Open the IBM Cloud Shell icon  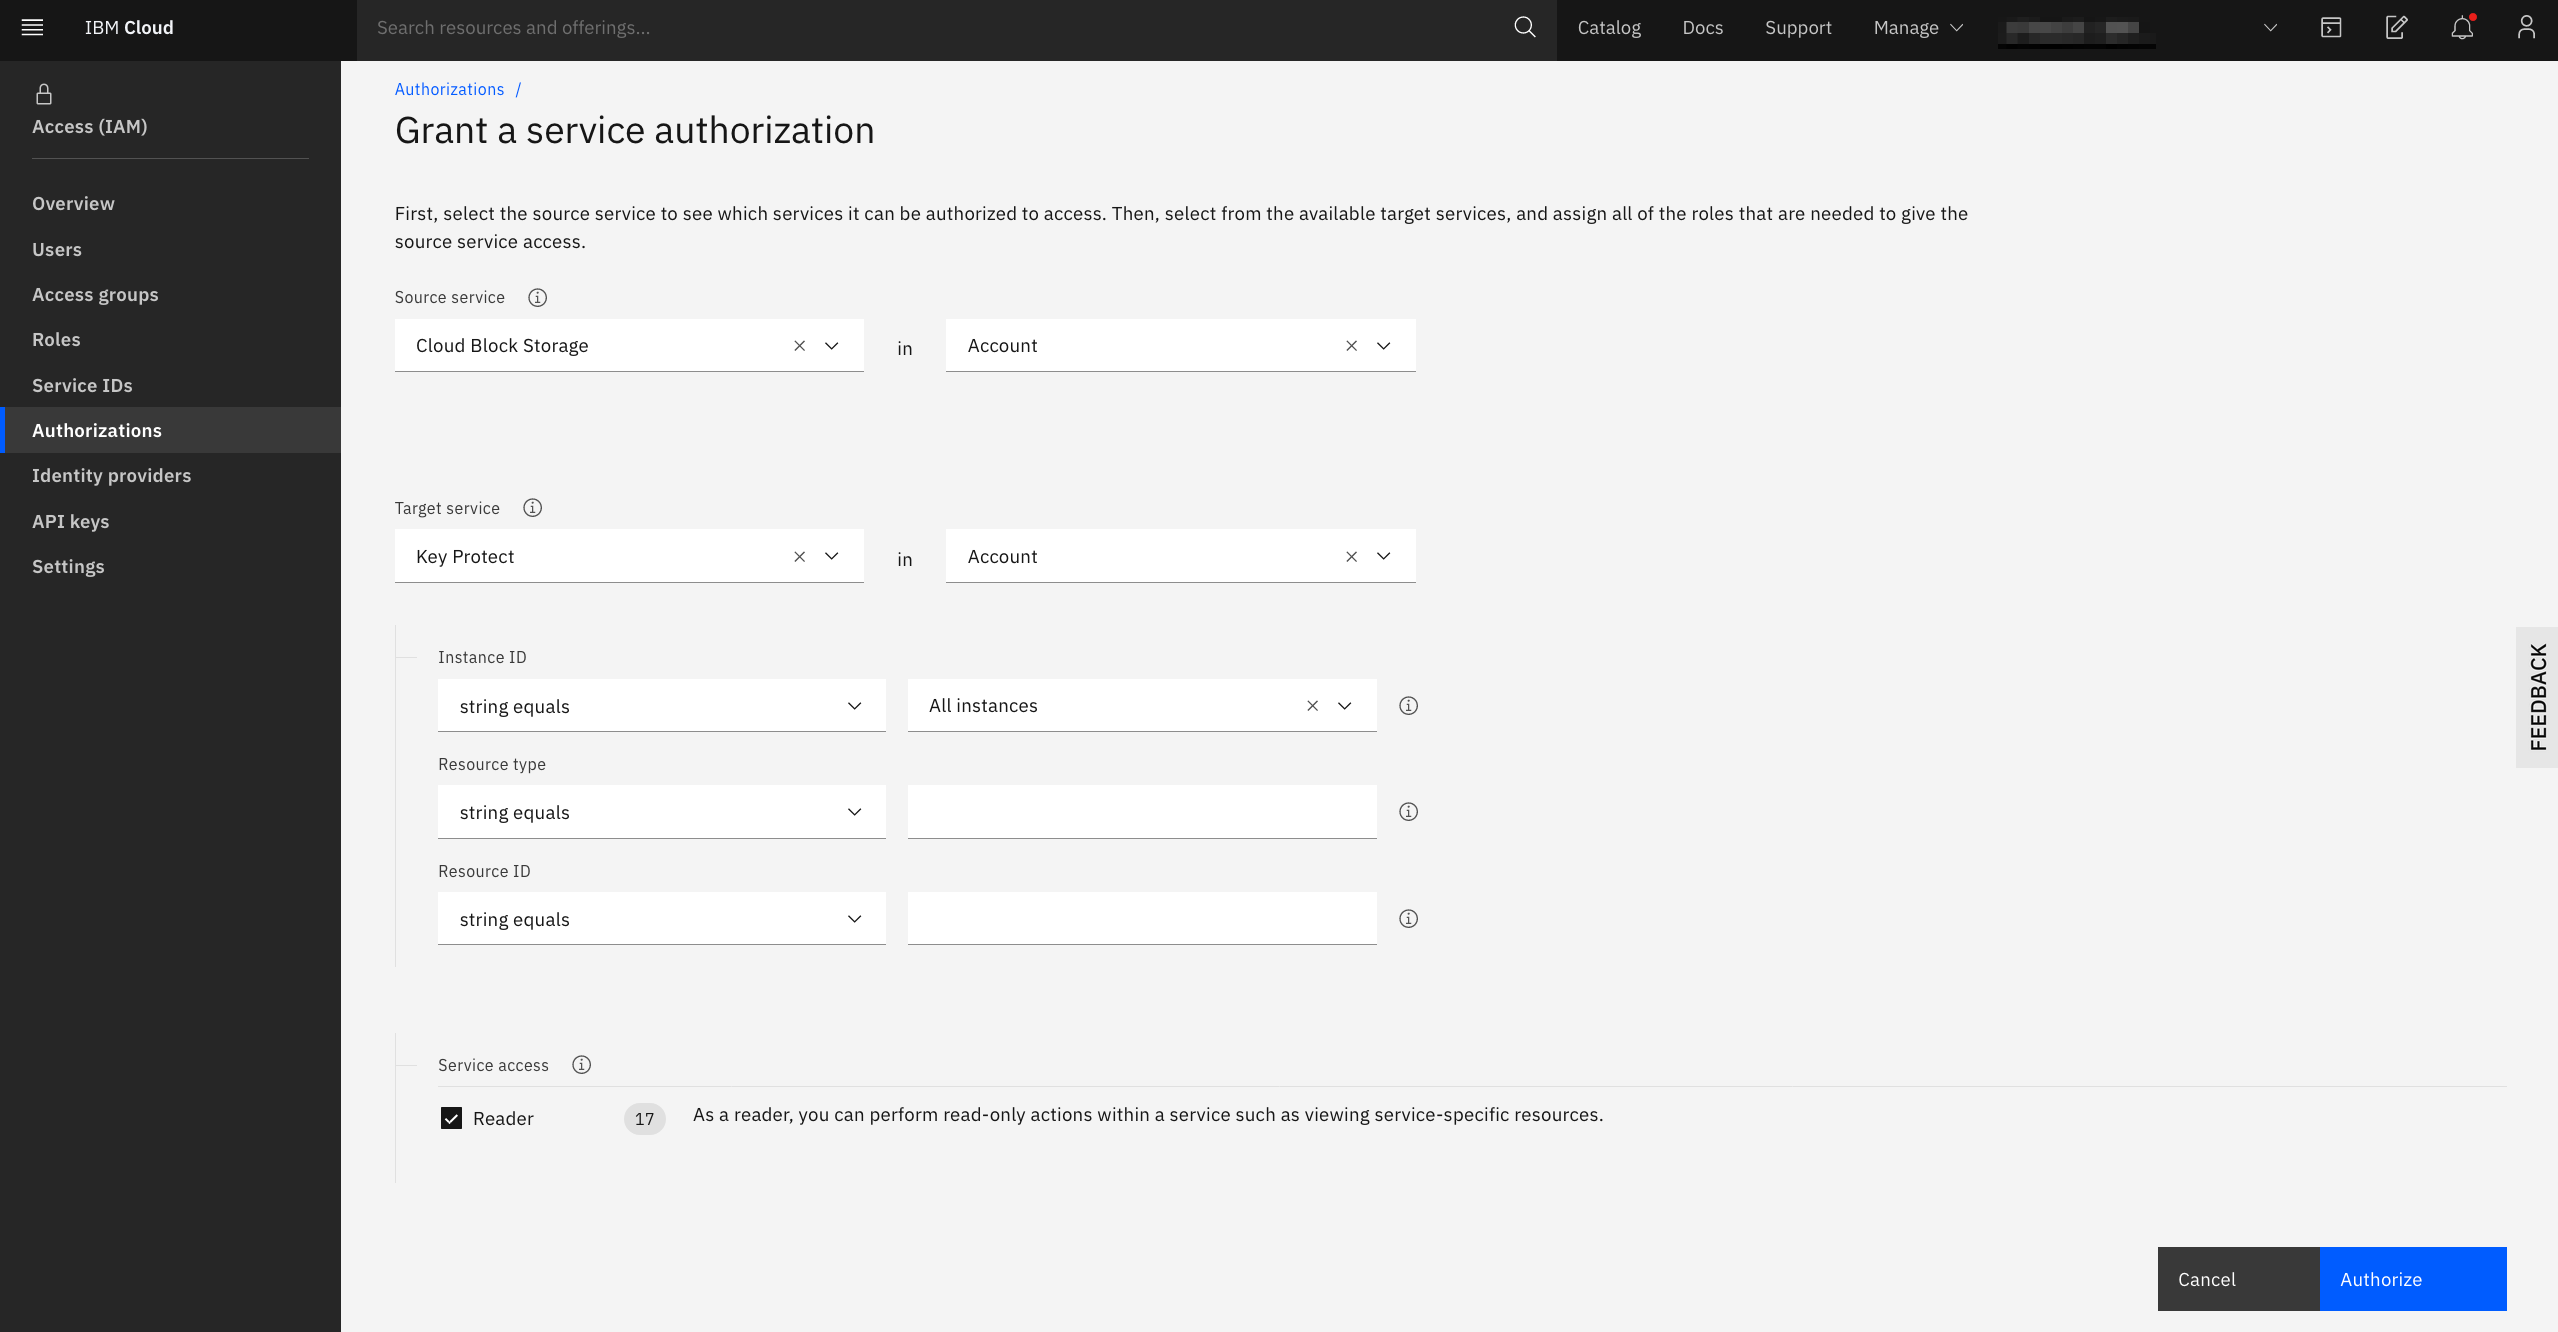(x=2331, y=28)
